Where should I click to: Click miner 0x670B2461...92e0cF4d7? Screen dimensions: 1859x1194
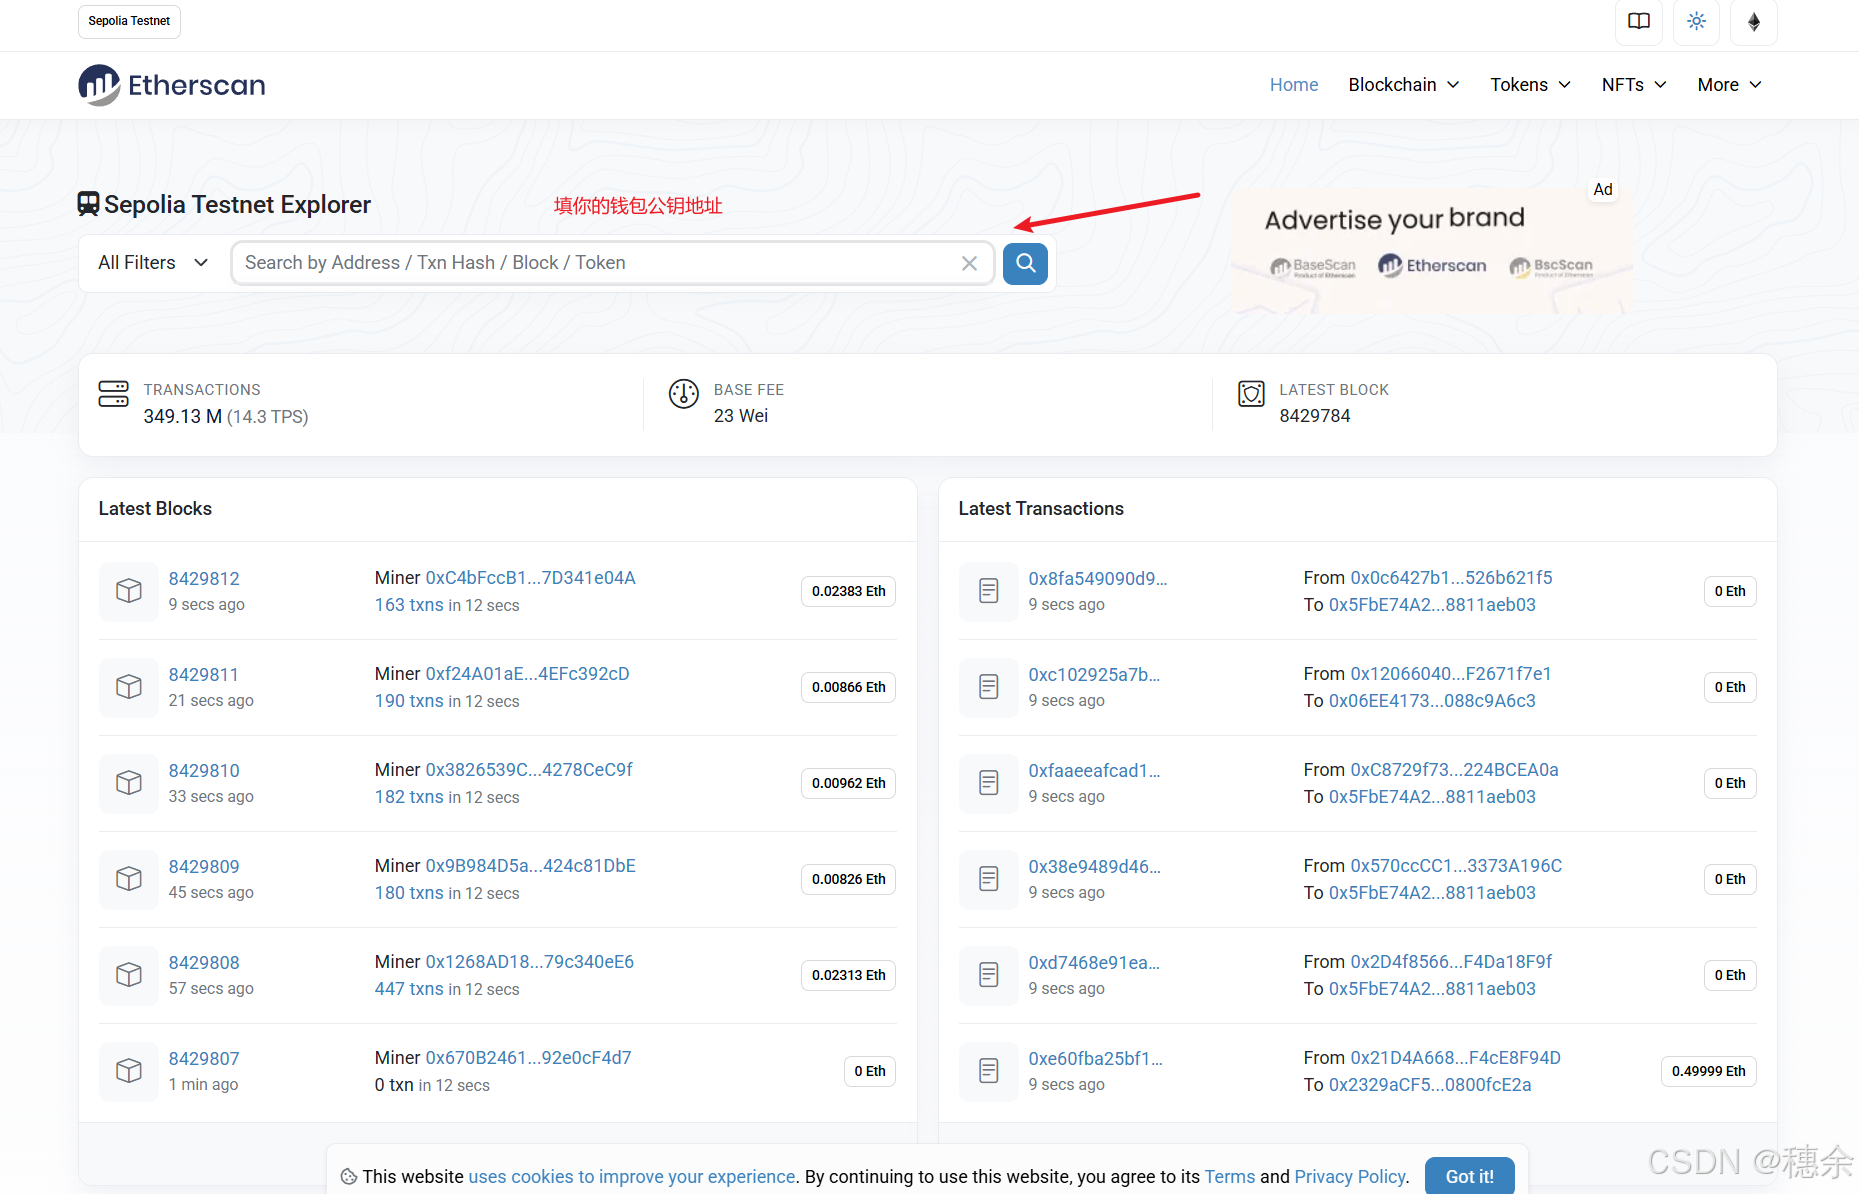(x=528, y=1058)
